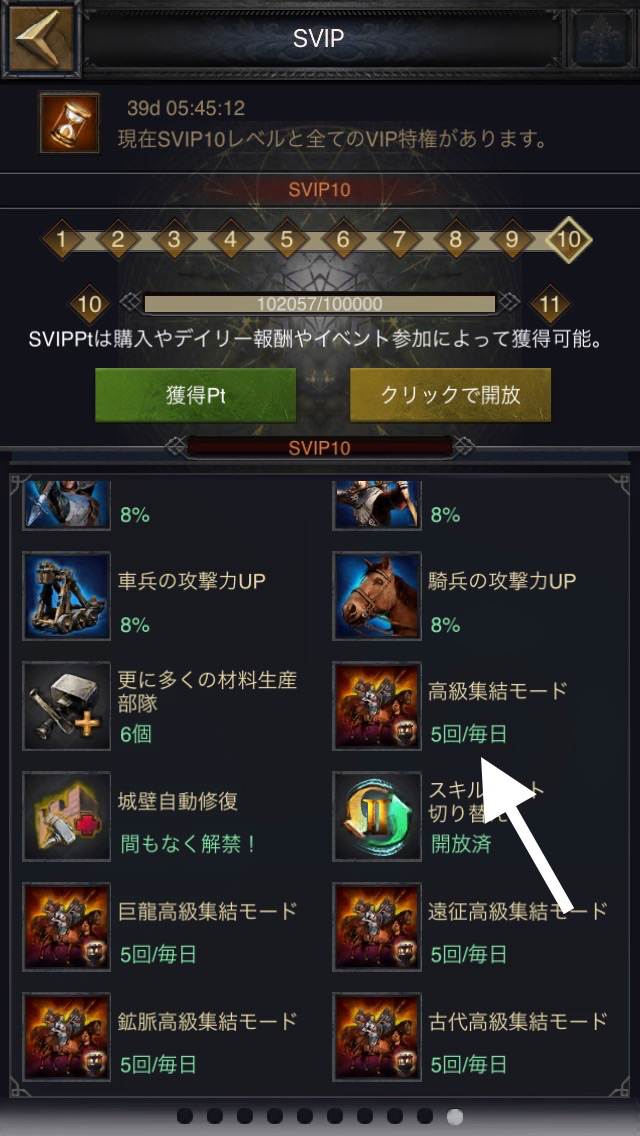Tap the anvil 材料生産部隊 icon
The height and width of the screenshot is (1136, 640).
coord(67,706)
